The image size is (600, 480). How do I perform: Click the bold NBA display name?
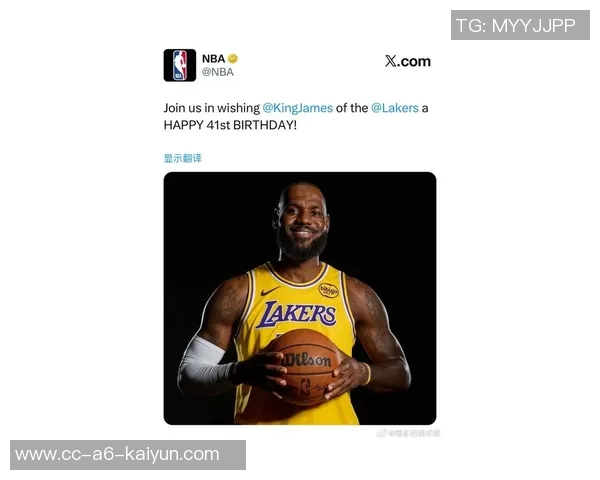tap(214, 59)
